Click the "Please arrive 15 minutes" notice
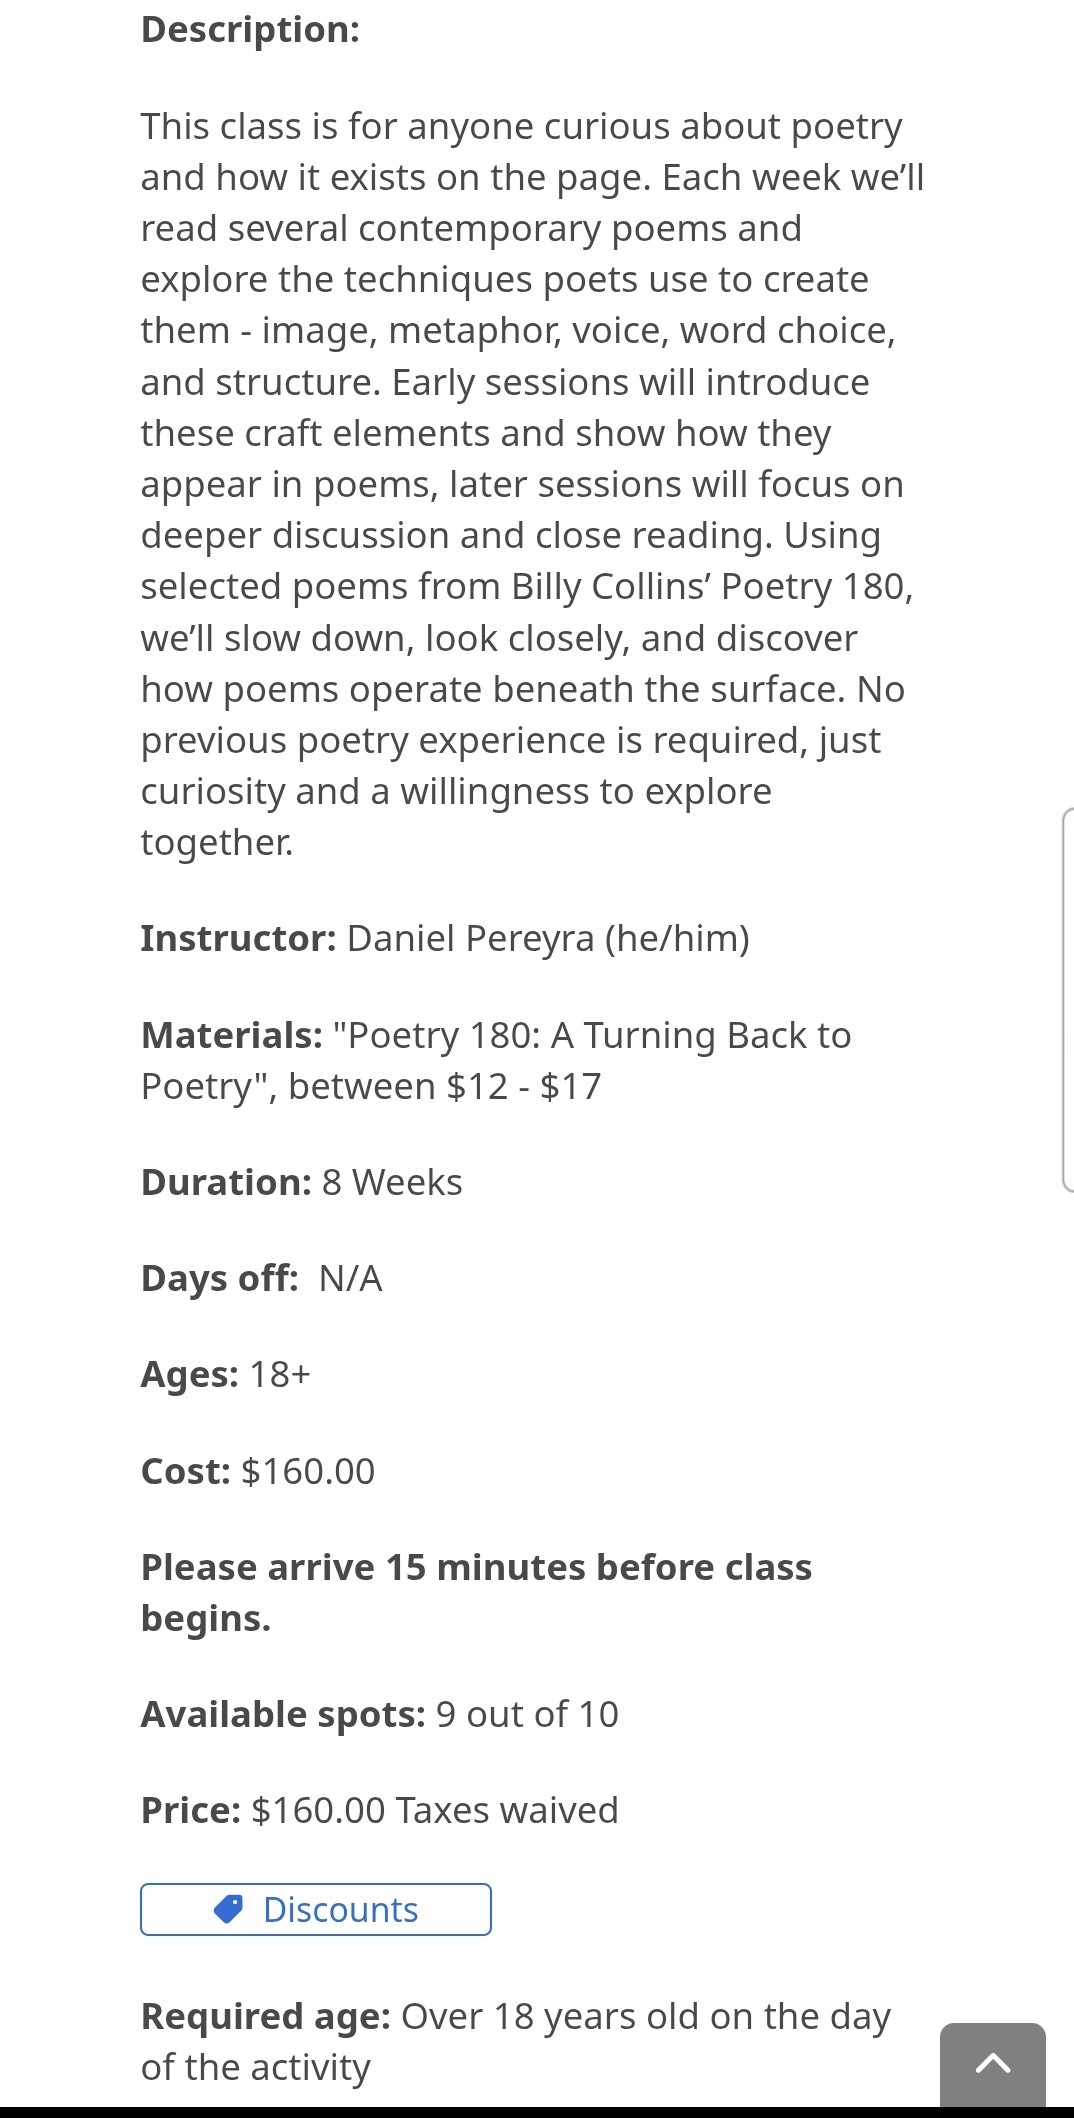The image size is (1074, 2118). pyautogui.click(x=476, y=1567)
